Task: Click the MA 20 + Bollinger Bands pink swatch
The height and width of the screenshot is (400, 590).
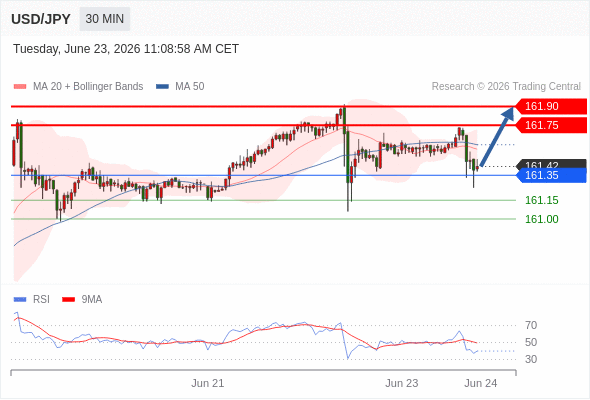Action: pyautogui.click(x=20, y=87)
